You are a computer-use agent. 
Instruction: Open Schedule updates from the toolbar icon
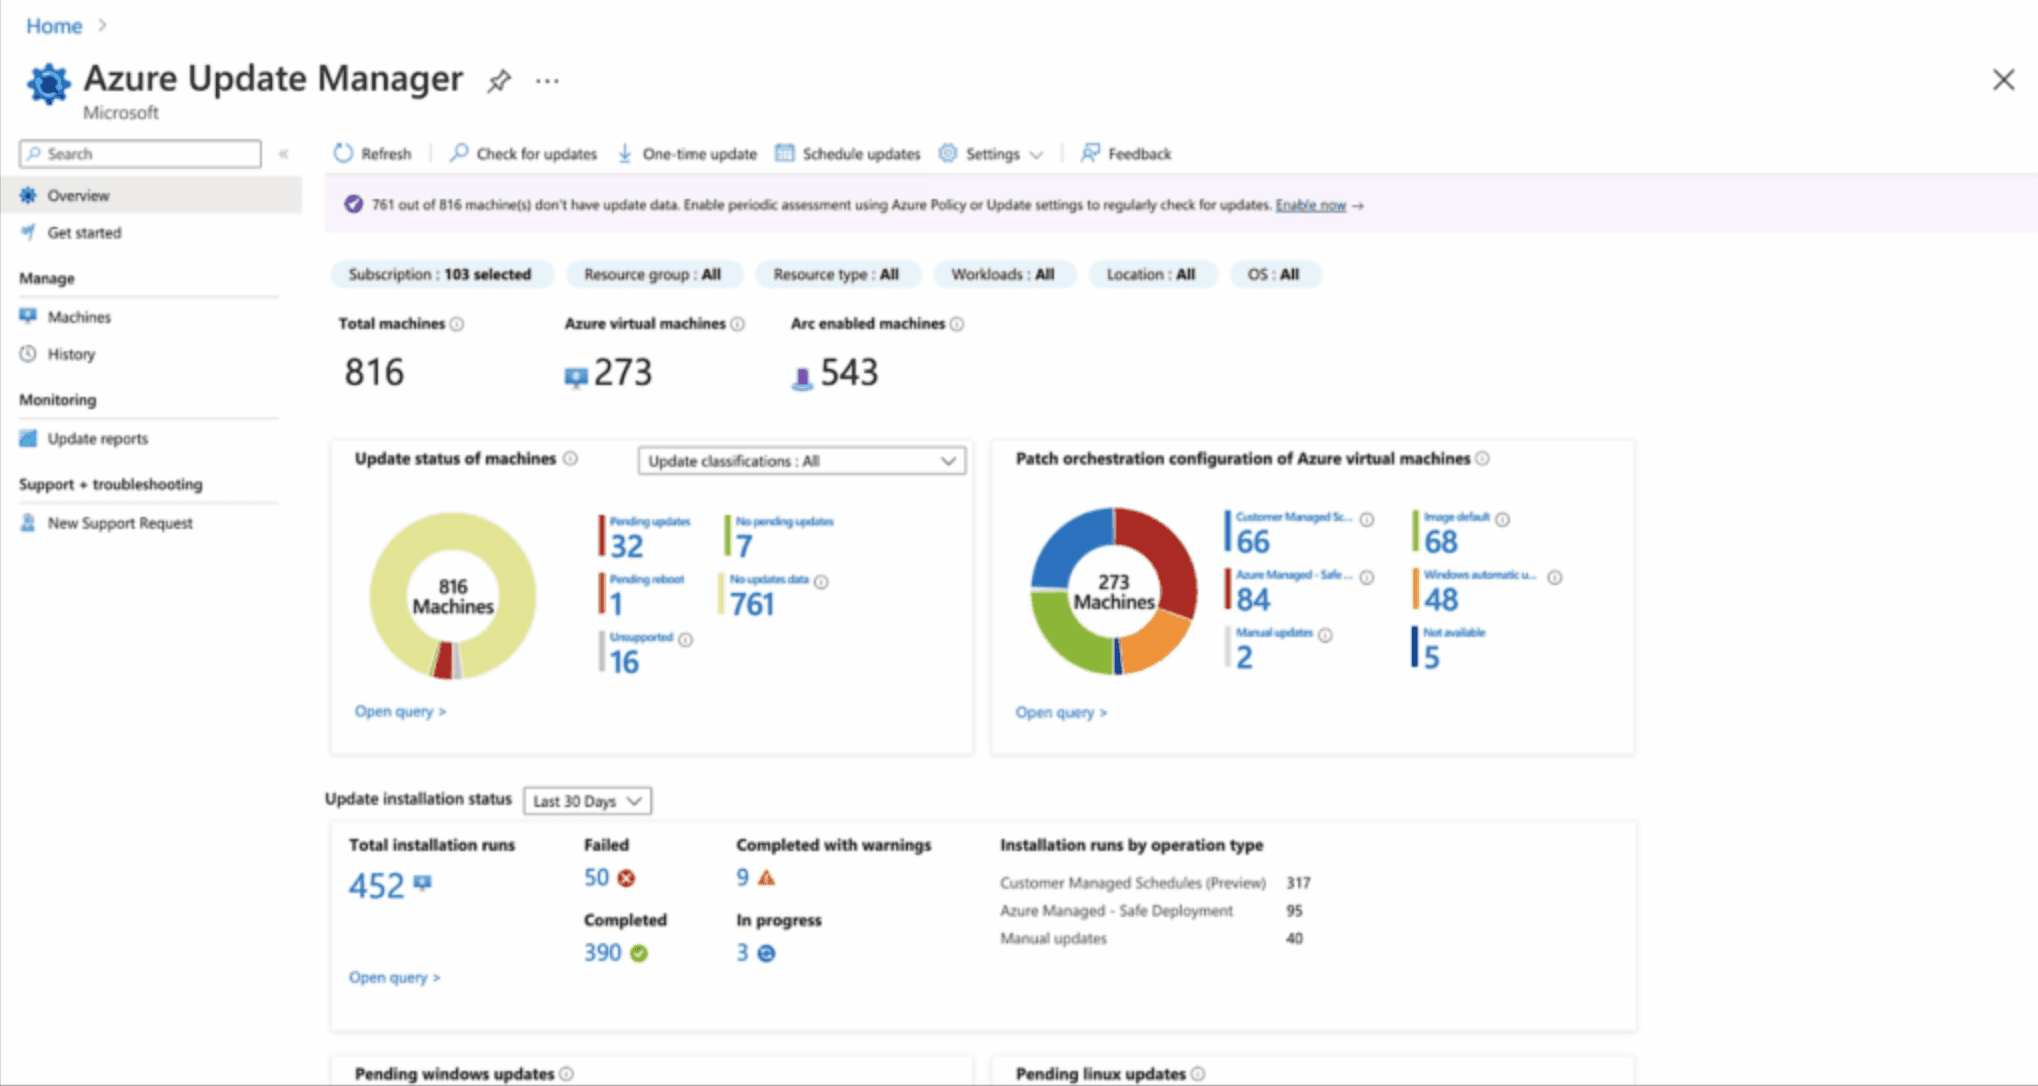tap(785, 153)
